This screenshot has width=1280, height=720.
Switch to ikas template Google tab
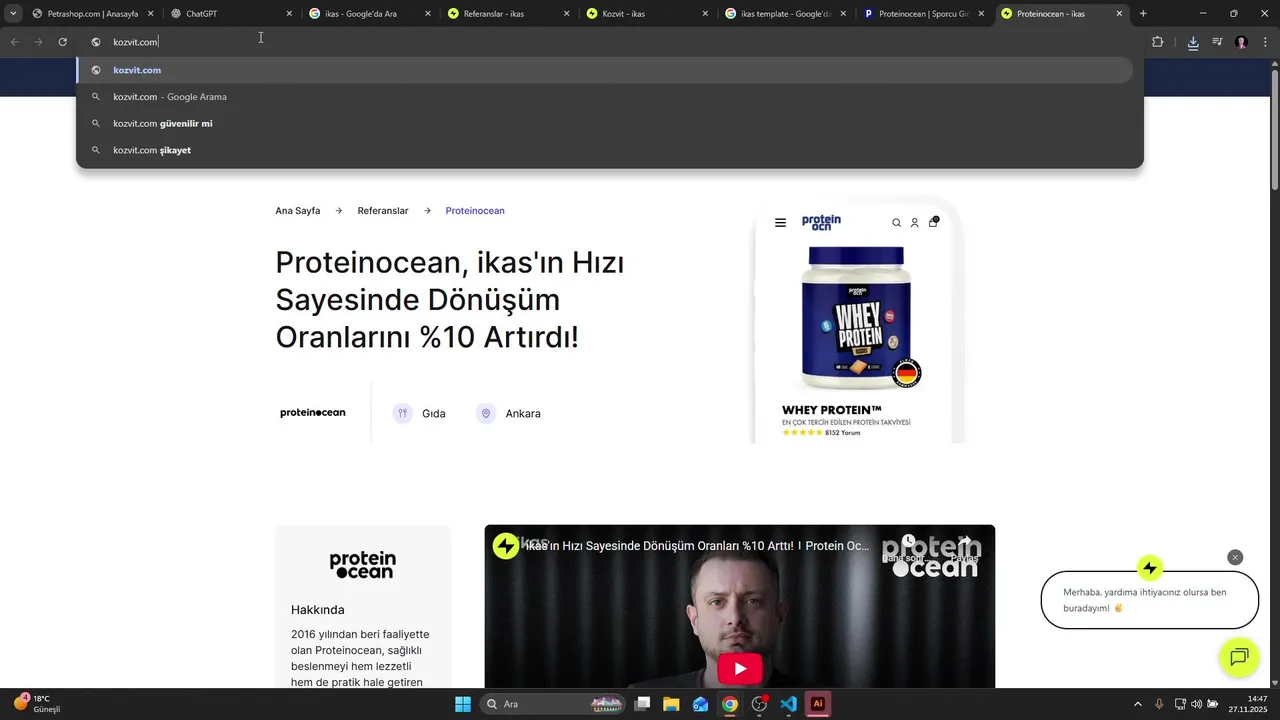[x=786, y=14]
